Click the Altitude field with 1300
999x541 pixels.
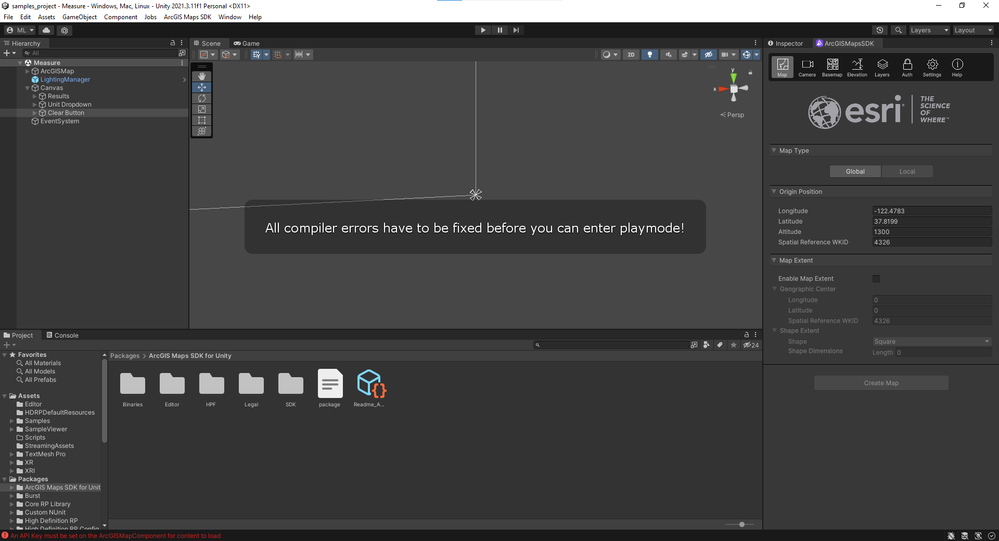click(x=931, y=232)
